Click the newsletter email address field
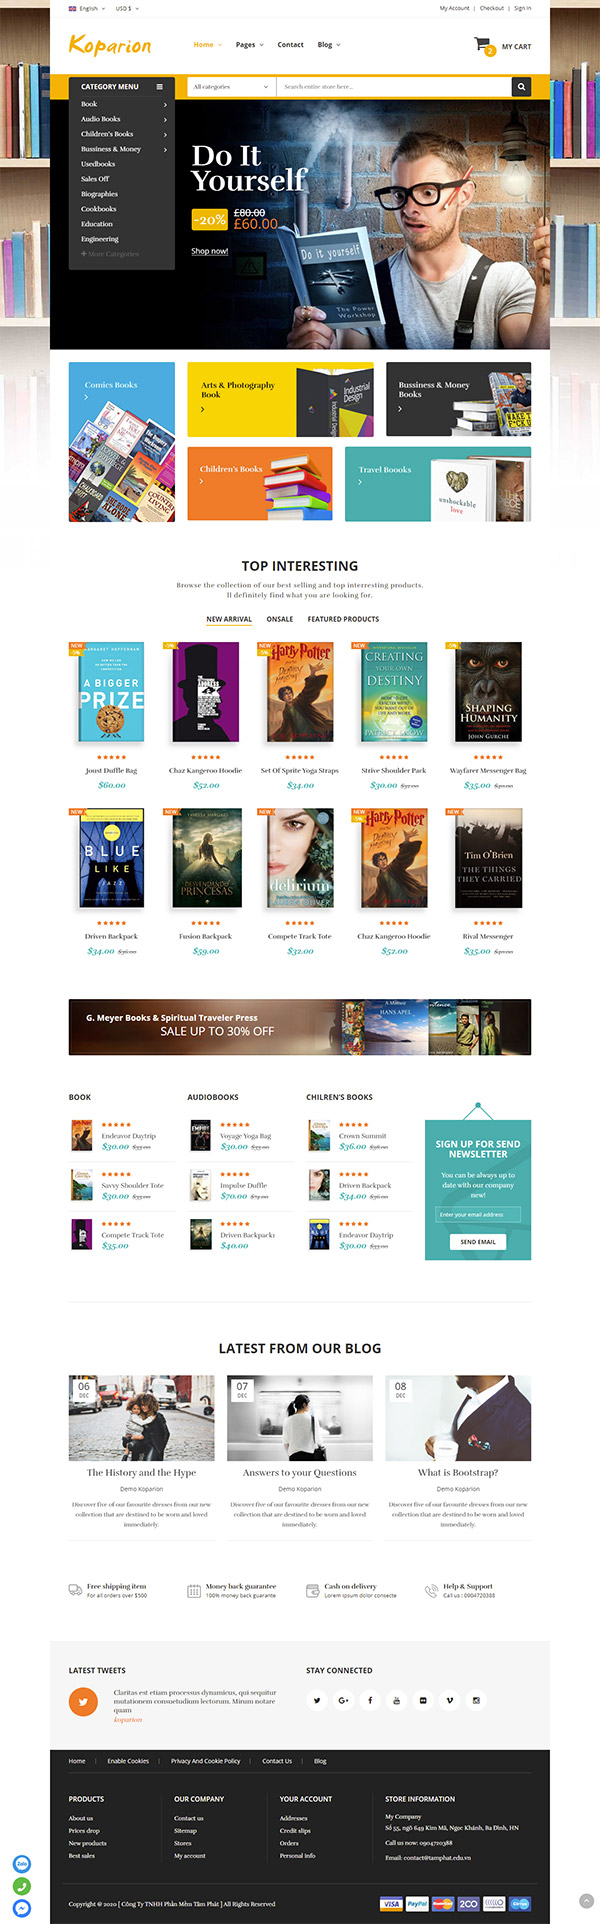Viewport: 600px width, 1924px height. 478,1214
